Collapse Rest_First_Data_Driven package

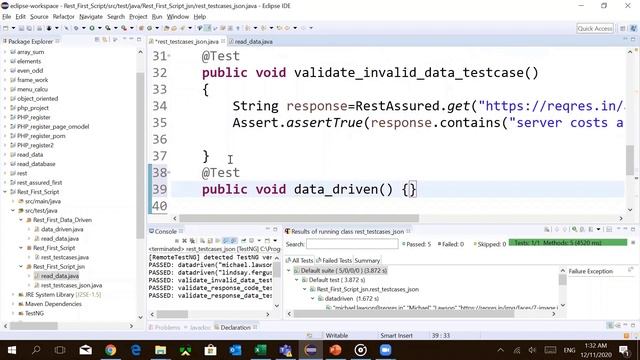tap(21, 220)
